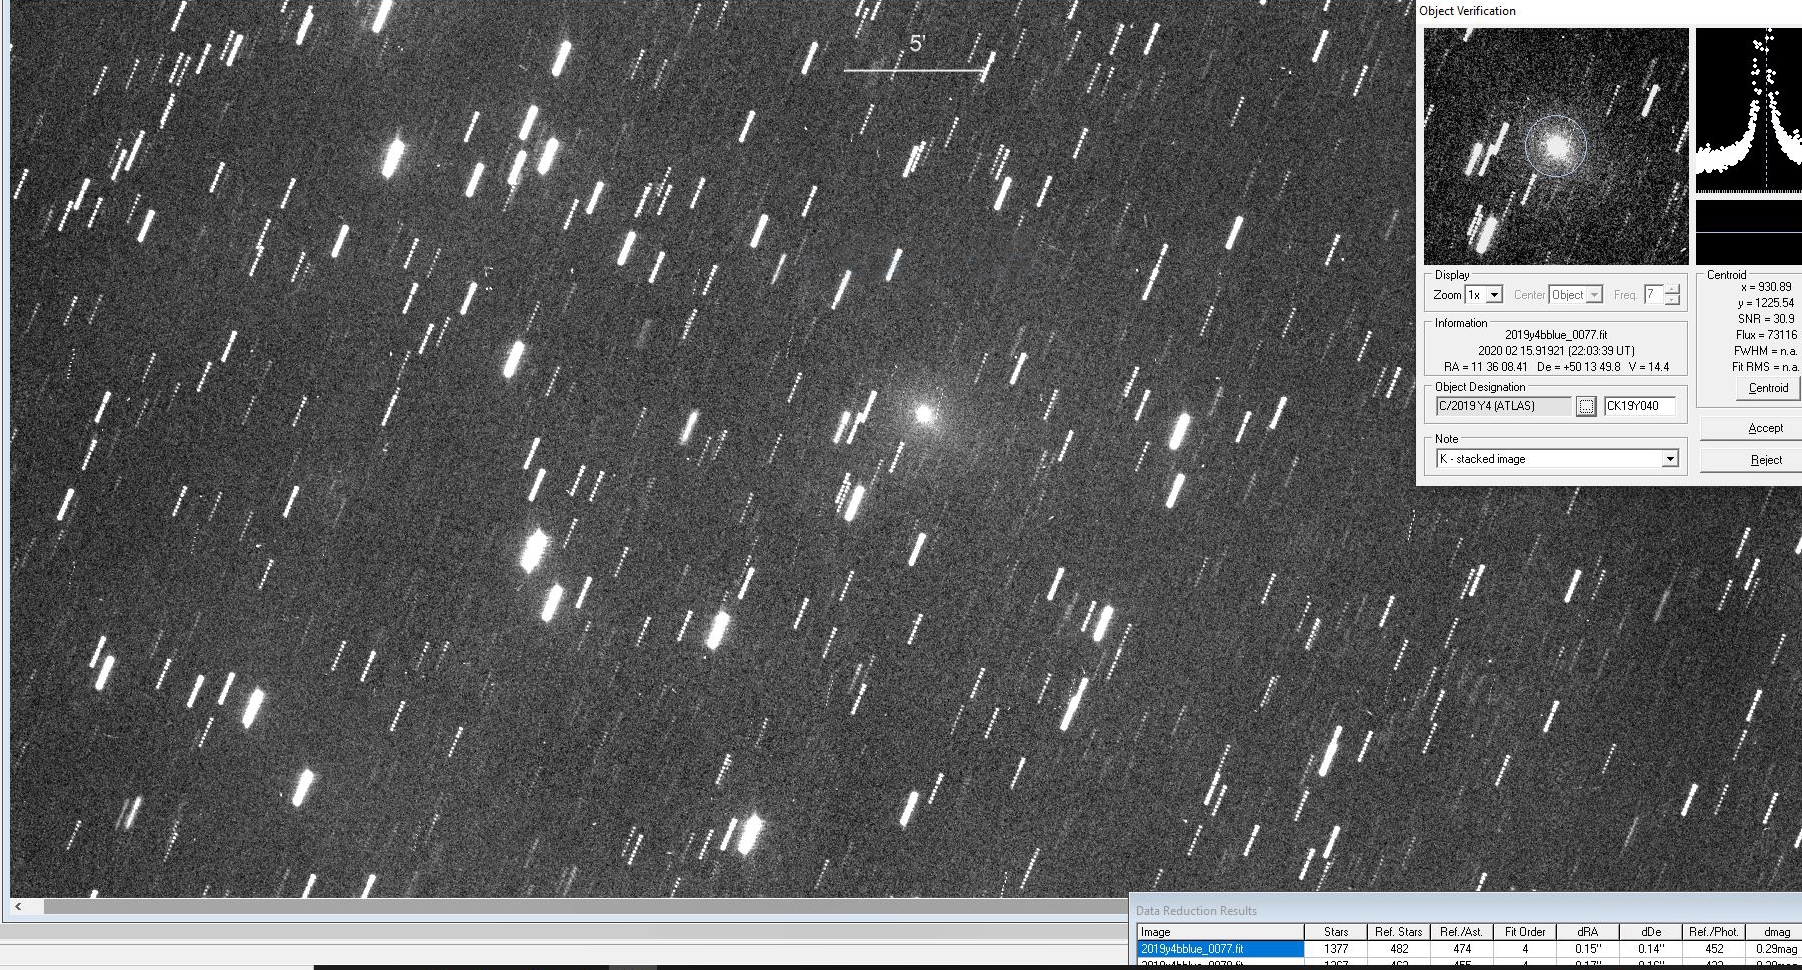Click the Fit Order column header
The width and height of the screenshot is (1802, 970).
point(1525,932)
